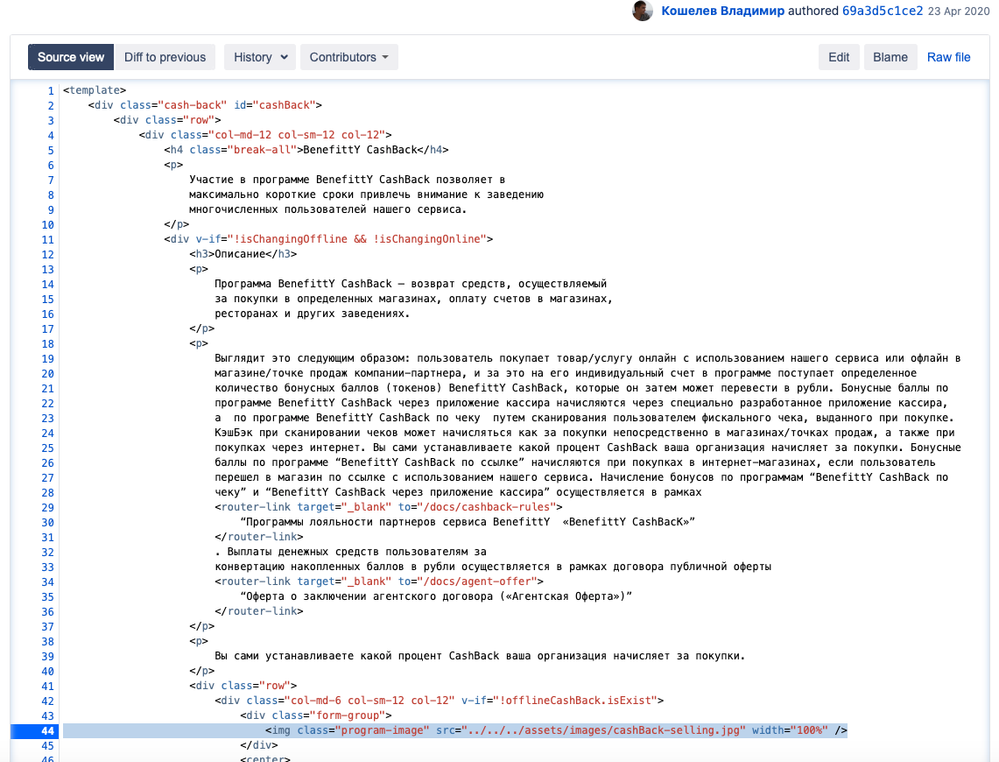Select line number 41

pyautogui.click(x=48, y=686)
